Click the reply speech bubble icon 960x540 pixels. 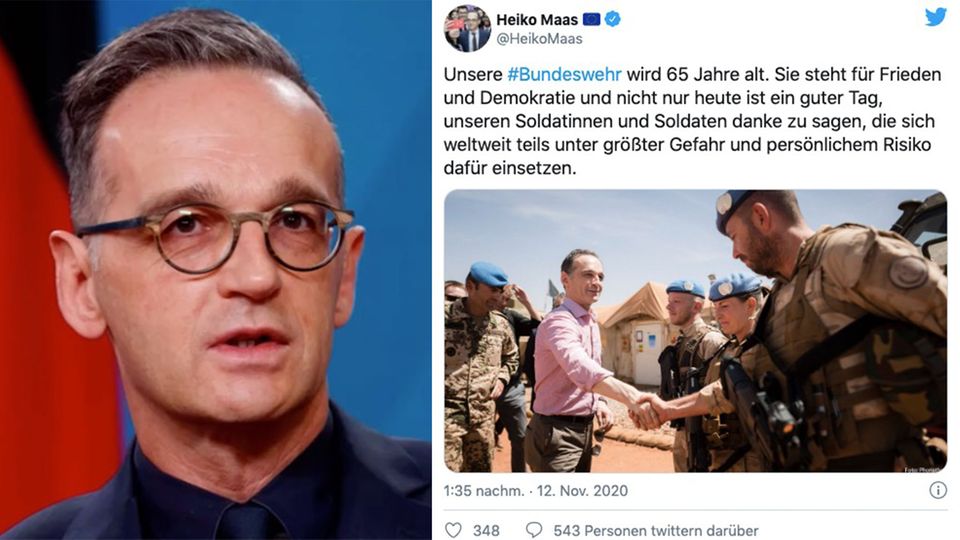(534, 530)
